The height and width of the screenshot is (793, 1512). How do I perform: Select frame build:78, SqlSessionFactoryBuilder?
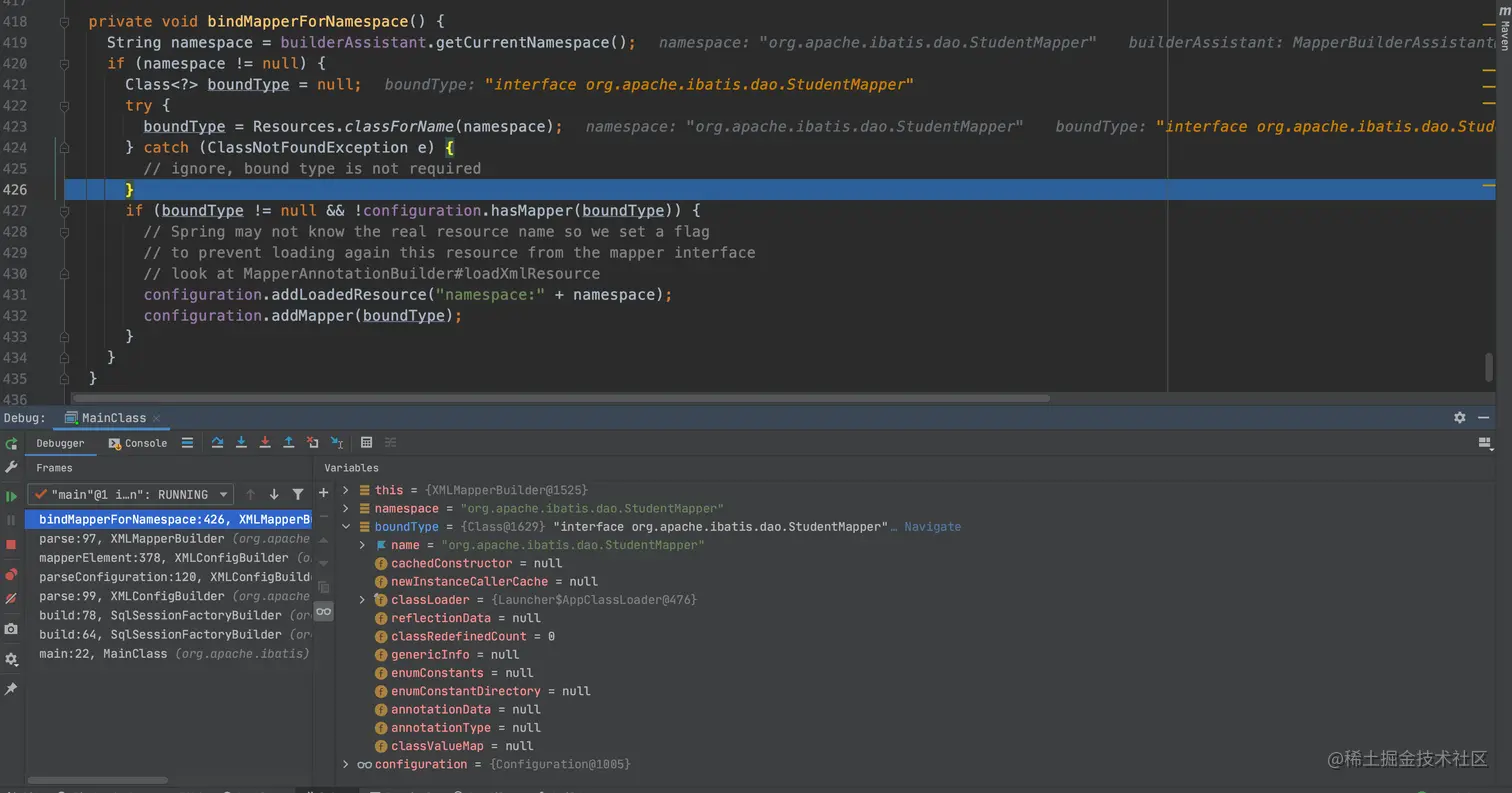pyautogui.click(x=168, y=615)
